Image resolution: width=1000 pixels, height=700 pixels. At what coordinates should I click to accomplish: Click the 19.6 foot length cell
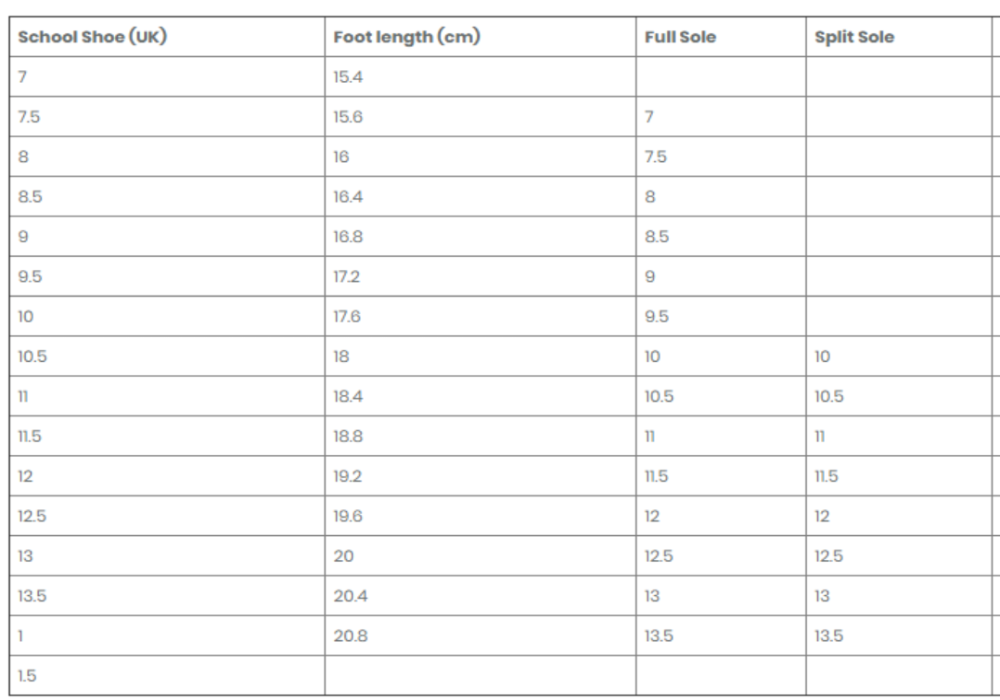click(x=347, y=517)
